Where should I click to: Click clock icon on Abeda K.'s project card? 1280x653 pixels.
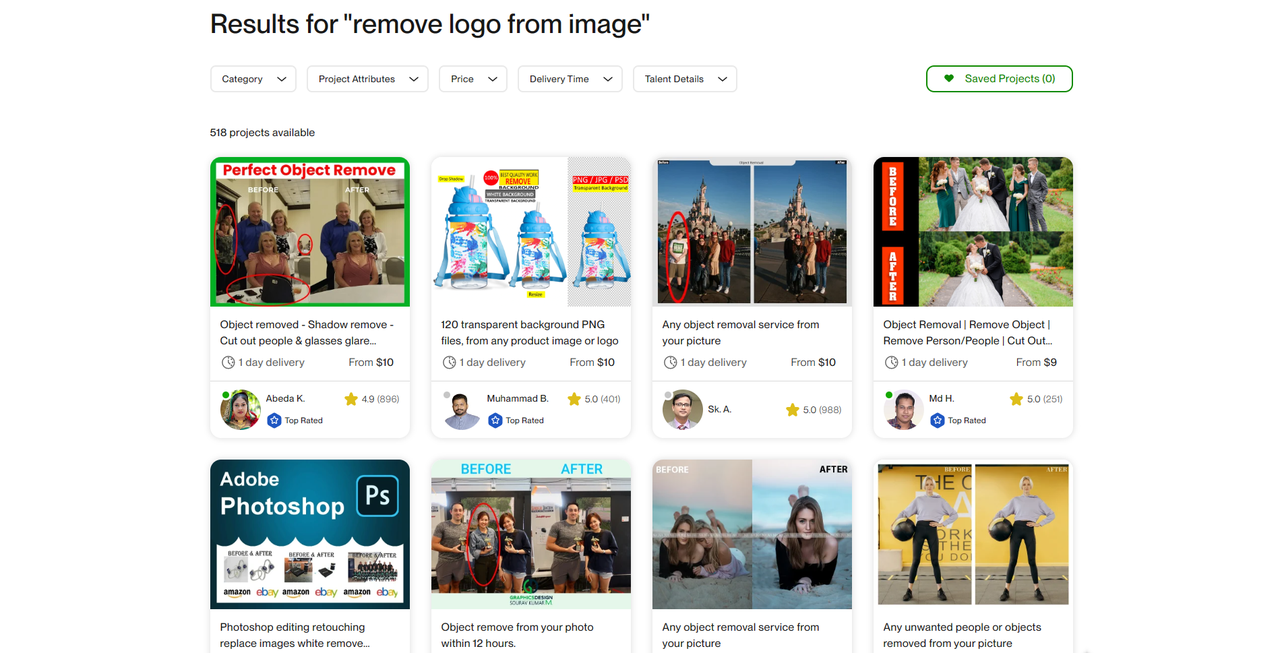pyautogui.click(x=228, y=362)
